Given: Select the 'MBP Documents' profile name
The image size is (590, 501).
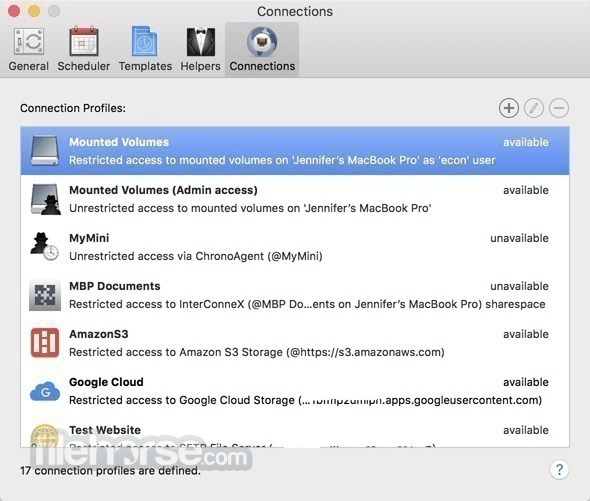Looking at the screenshot, I should pyautogui.click(x=115, y=286).
